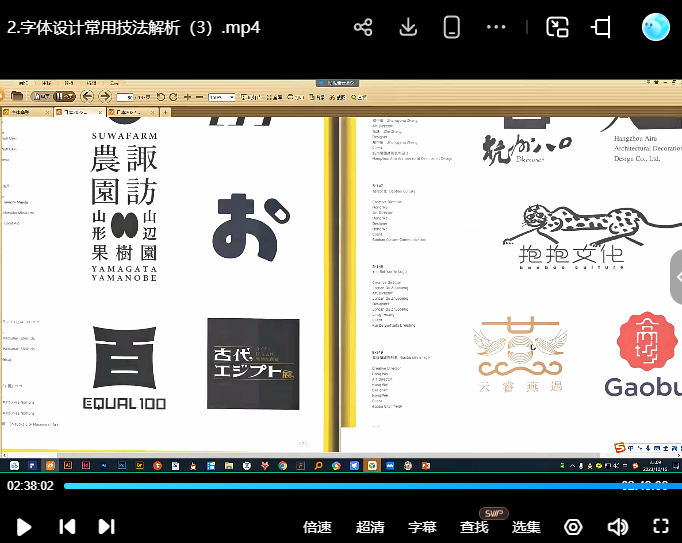
Task: Open the zoom percentage dropdown
Action: pyautogui.click(x=222, y=97)
